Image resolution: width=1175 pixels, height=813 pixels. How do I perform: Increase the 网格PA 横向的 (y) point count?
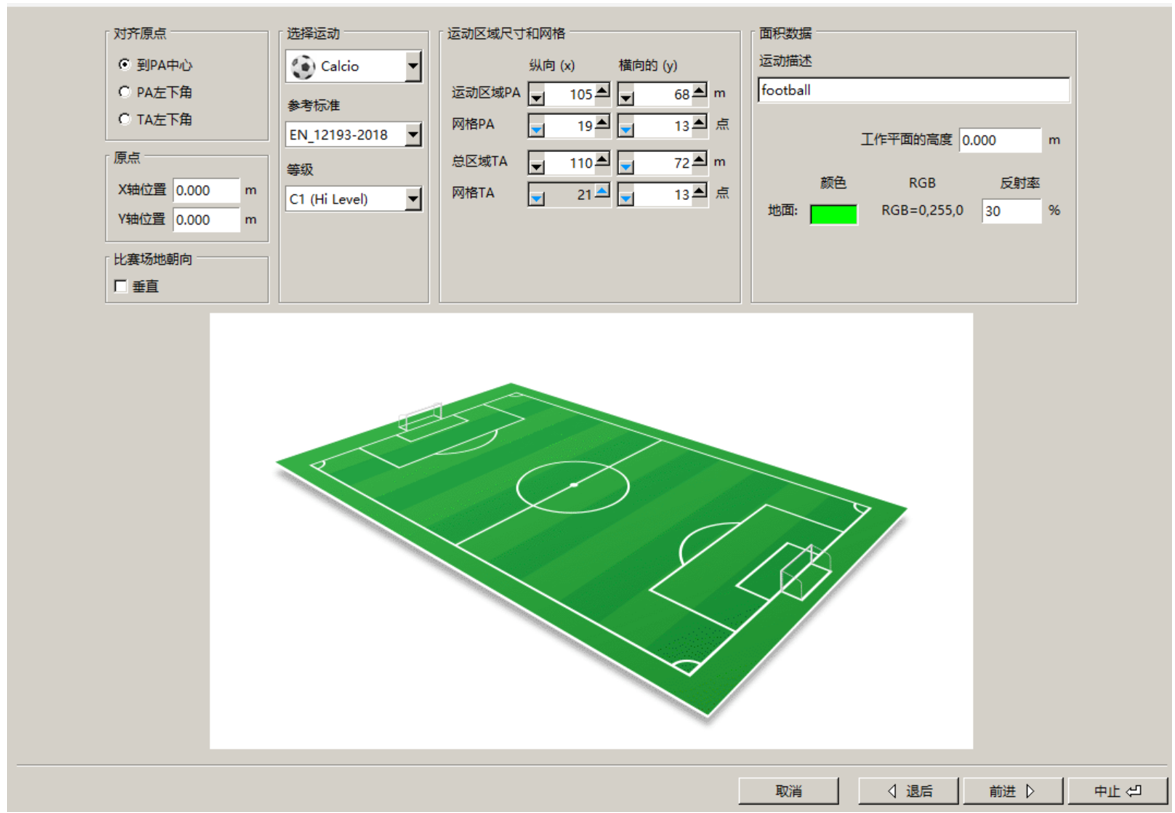point(699,123)
